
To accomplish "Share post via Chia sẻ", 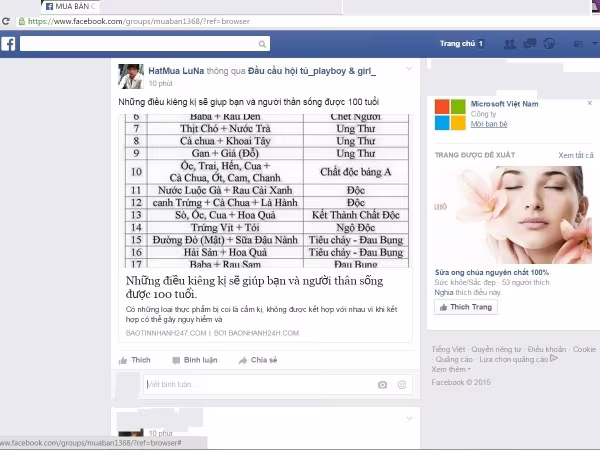I will point(258,360).
